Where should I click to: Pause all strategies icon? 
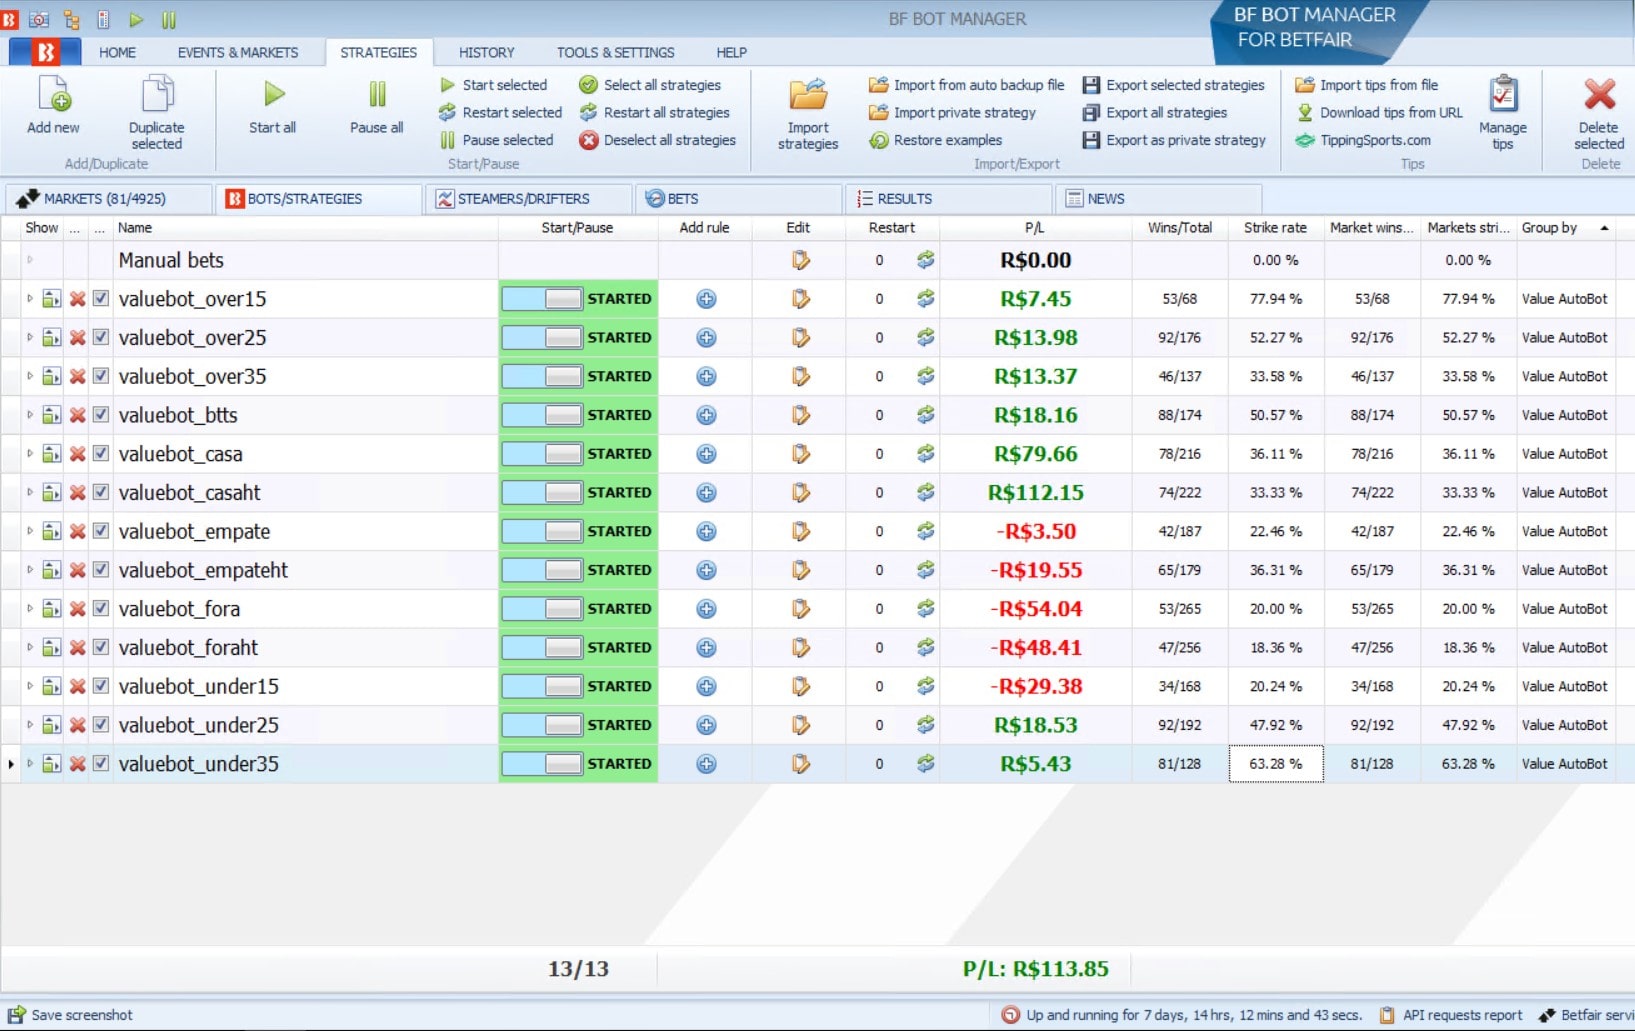pyautogui.click(x=377, y=94)
